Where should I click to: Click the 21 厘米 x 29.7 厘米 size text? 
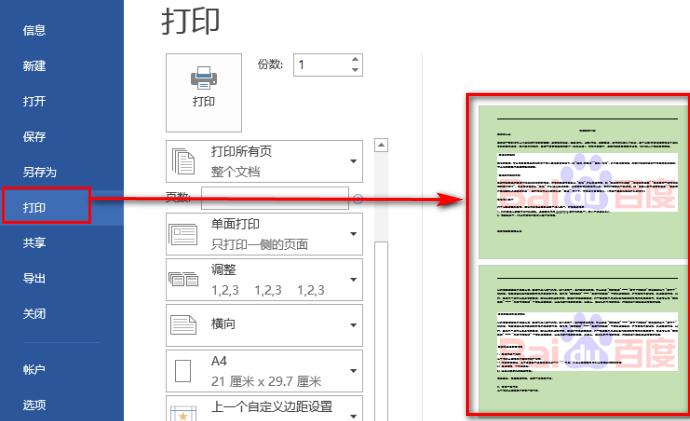point(266,381)
